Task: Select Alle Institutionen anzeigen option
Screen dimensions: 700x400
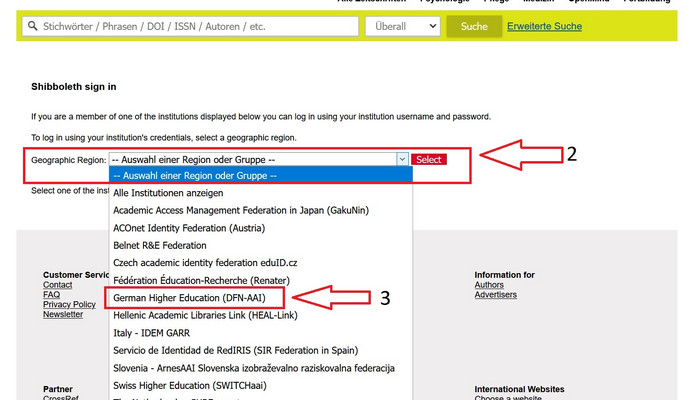Action: [261, 193]
